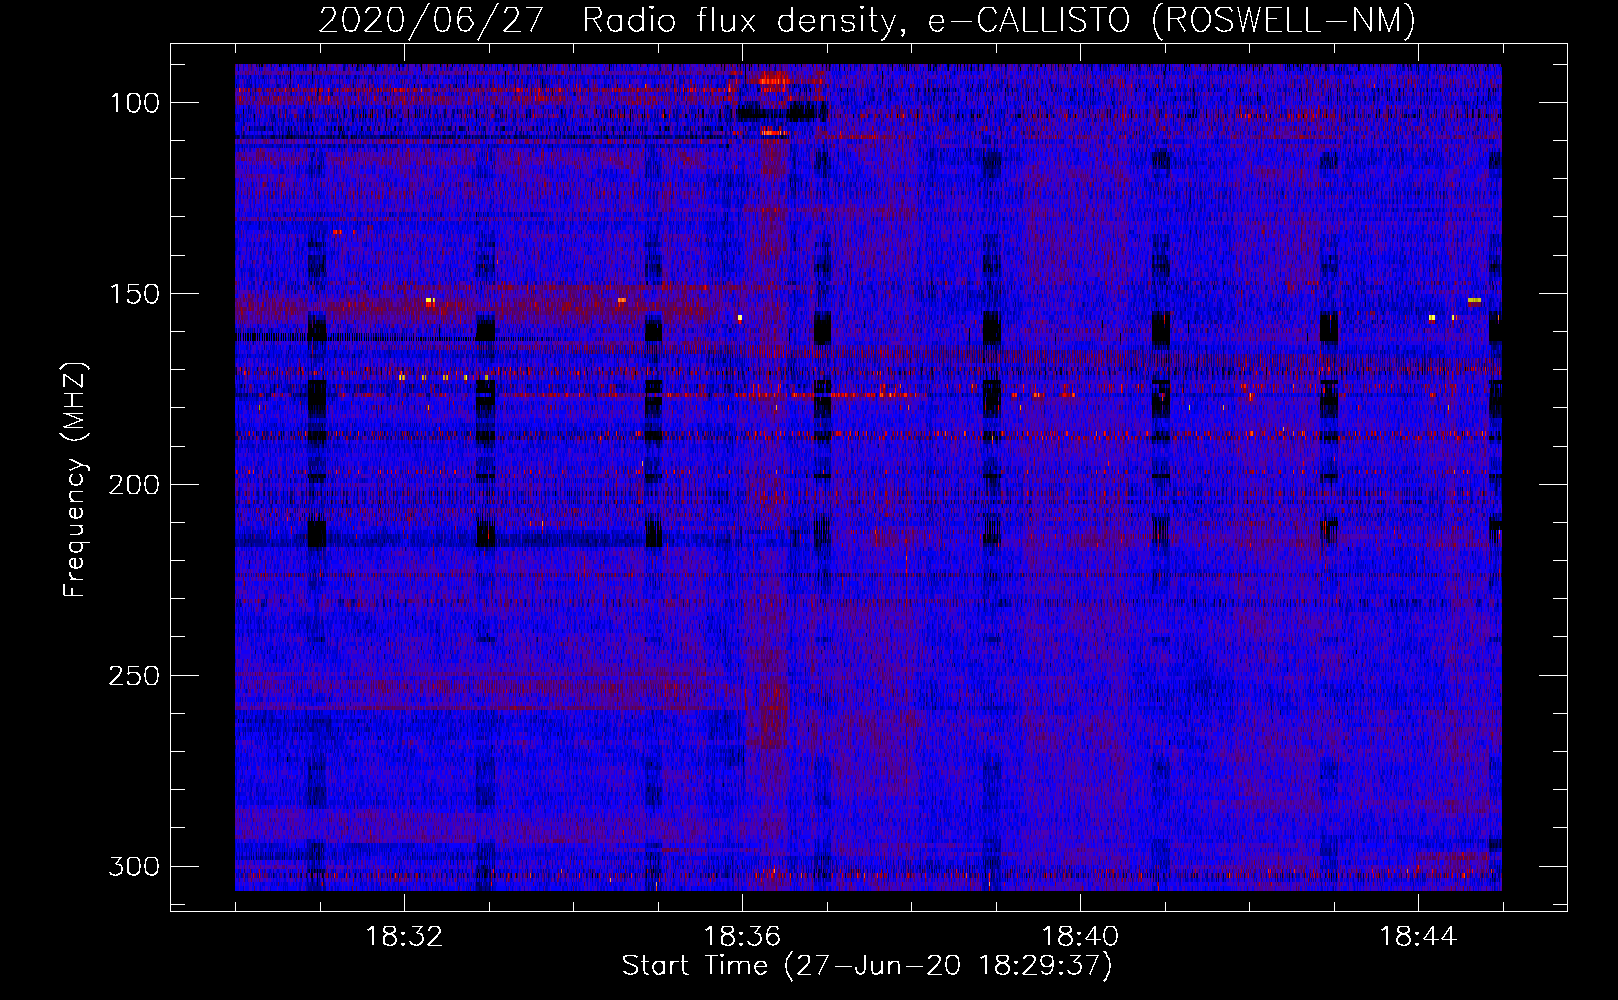Click the 300 frequency tick label
The width and height of the screenshot is (1618, 1000).
click(x=134, y=866)
